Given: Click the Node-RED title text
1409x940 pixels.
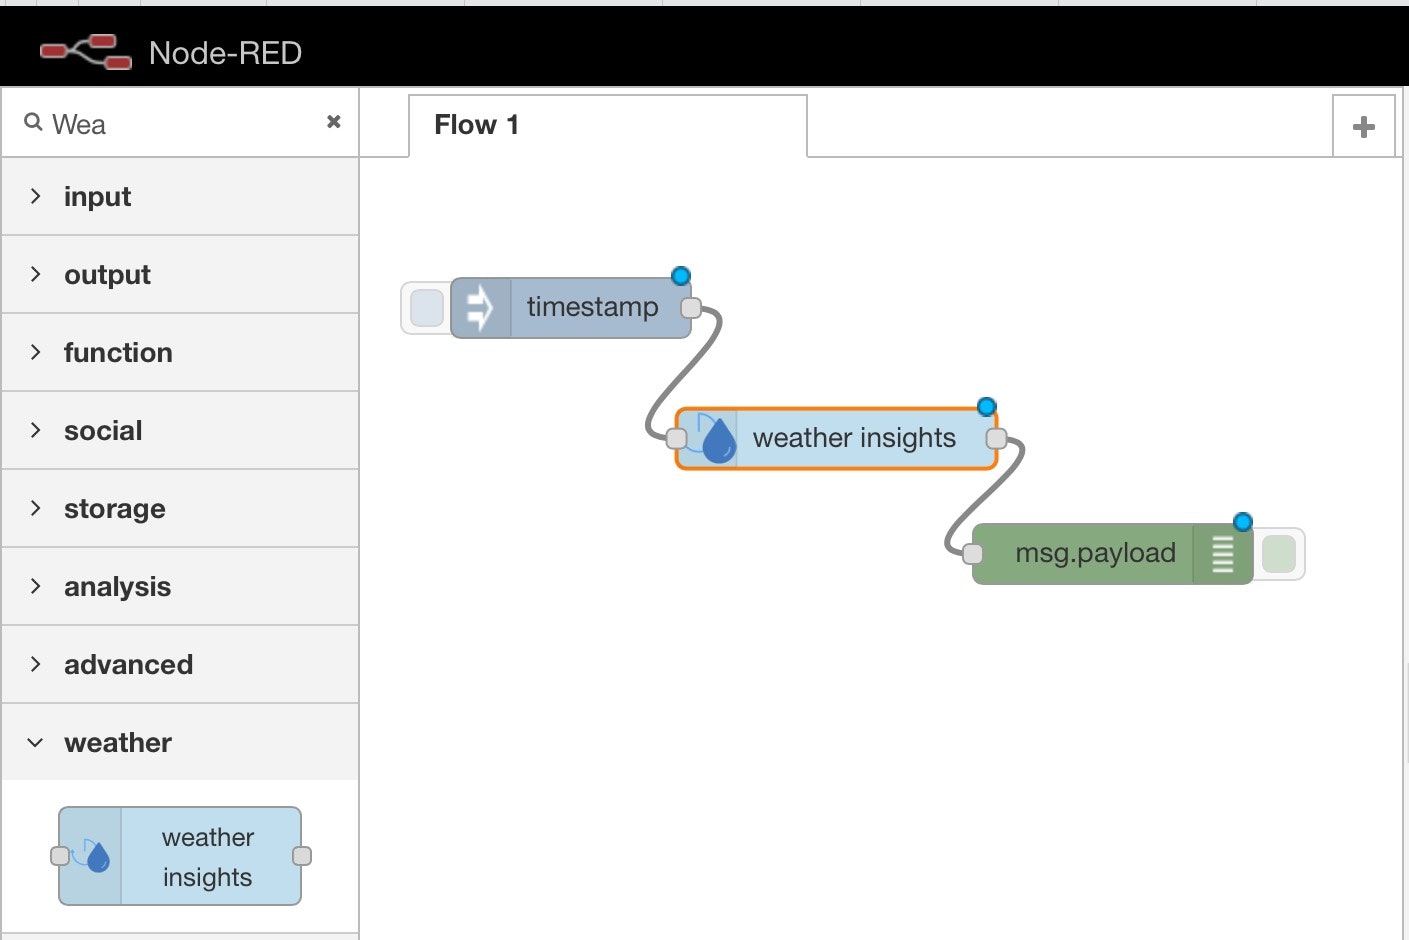Looking at the screenshot, I should [x=225, y=53].
